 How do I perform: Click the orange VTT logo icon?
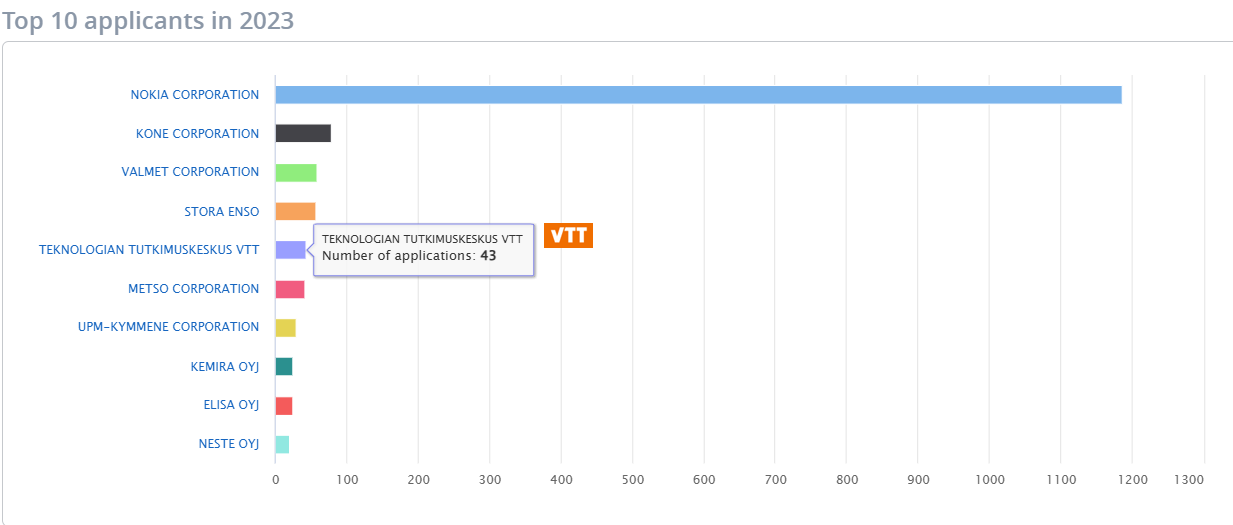pos(568,236)
